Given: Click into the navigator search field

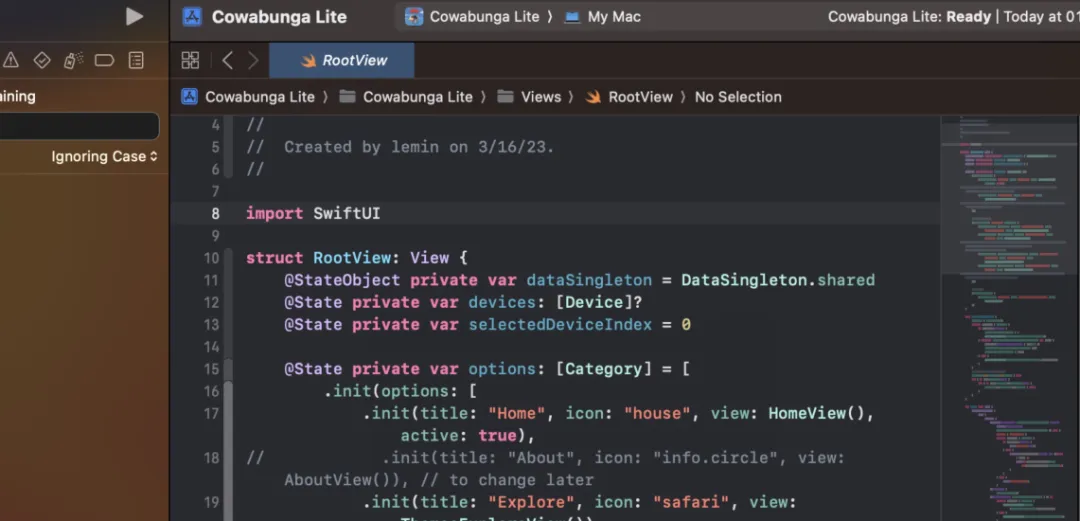Looking at the screenshot, I should [79, 127].
